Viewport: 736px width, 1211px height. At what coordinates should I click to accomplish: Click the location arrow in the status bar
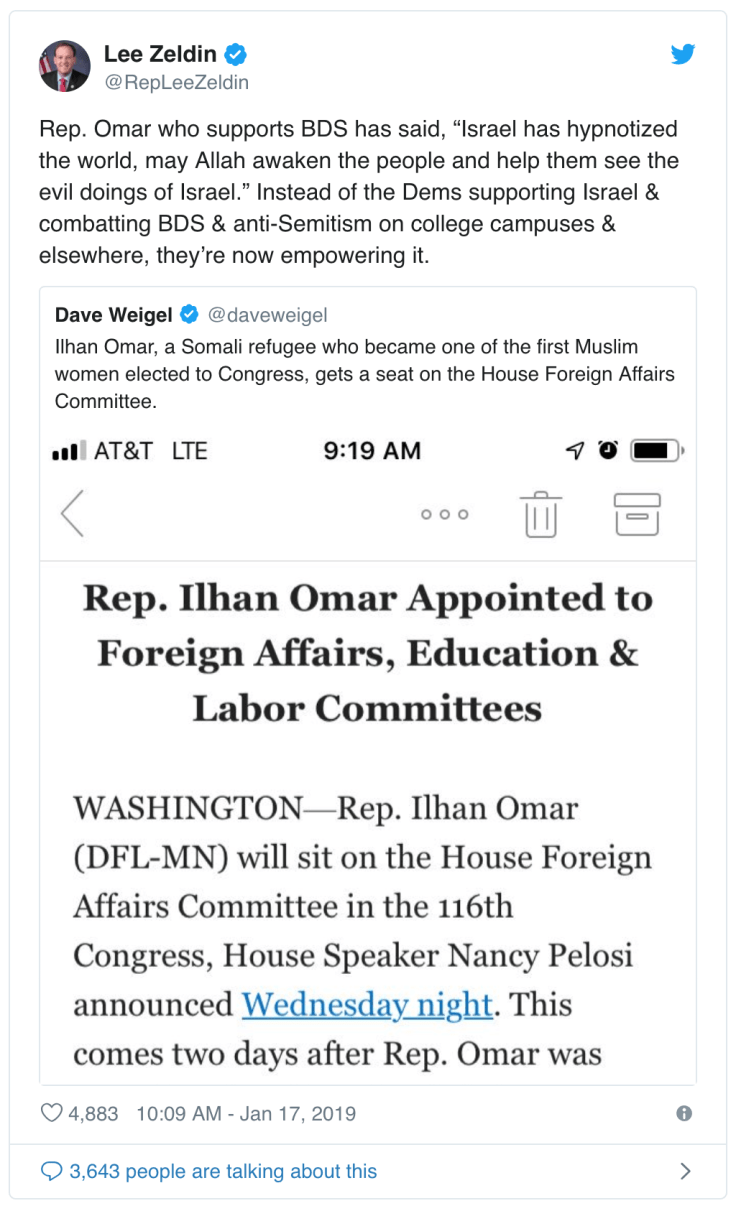pyautogui.click(x=574, y=451)
